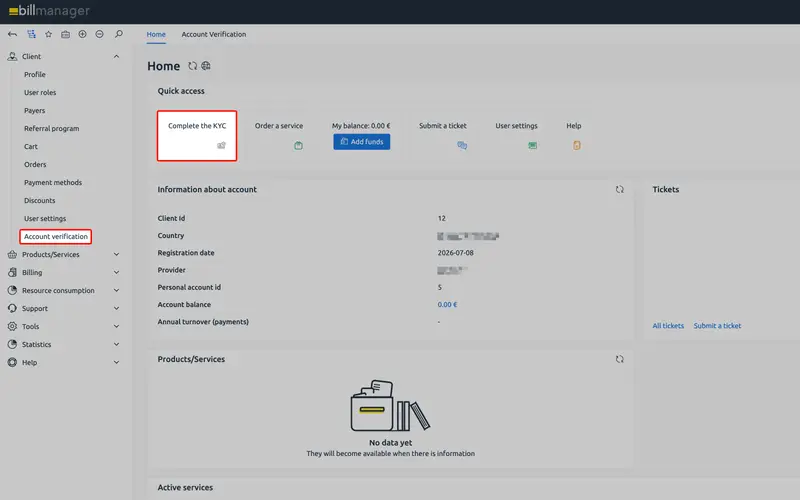
Task: Click the No data yet message
Action: (x=391, y=443)
